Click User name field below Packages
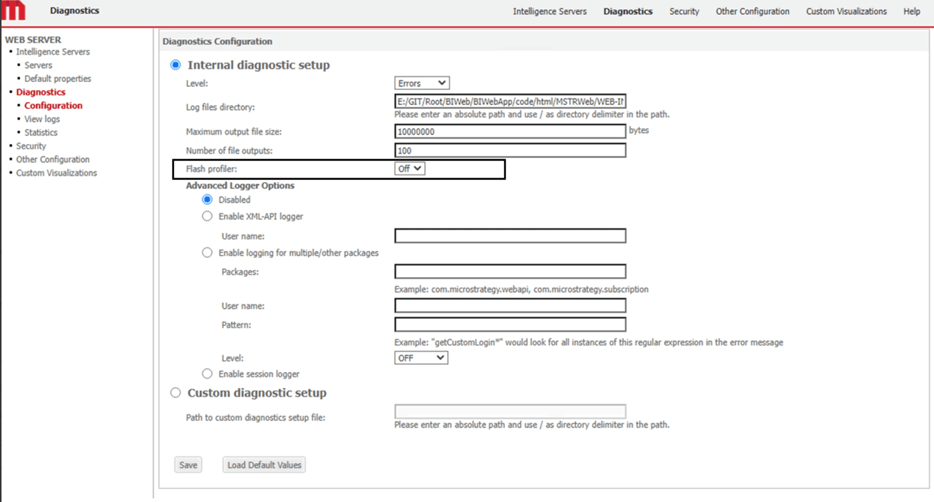Image resolution: width=934 pixels, height=502 pixels. [510, 305]
